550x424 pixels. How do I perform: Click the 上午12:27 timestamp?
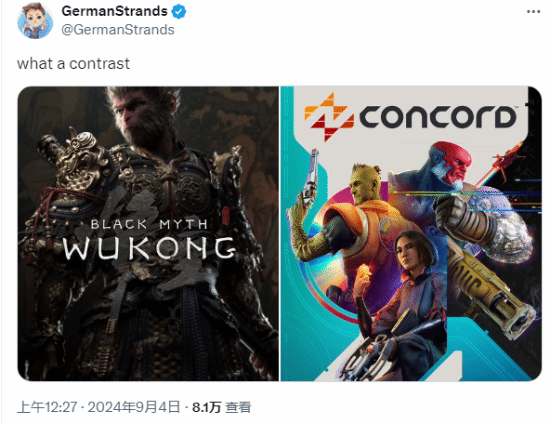(47, 407)
